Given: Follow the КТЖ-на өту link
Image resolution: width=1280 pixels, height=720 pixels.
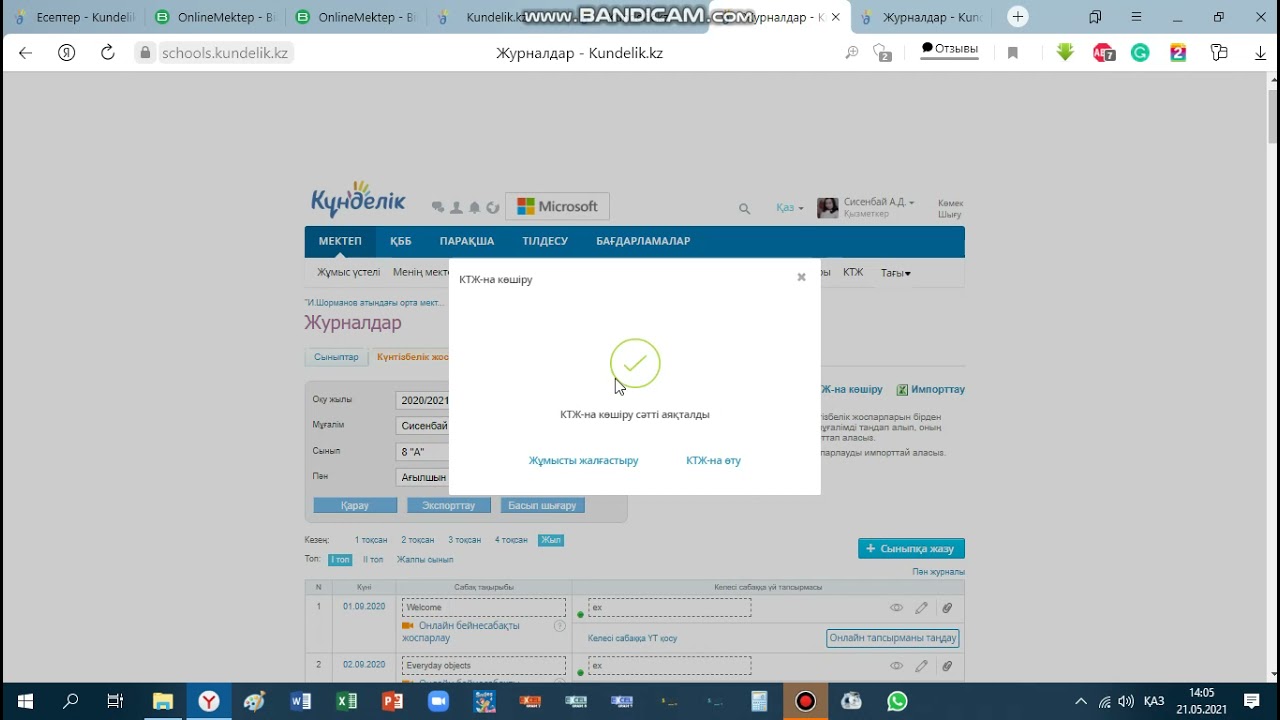Looking at the screenshot, I should (713, 461).
